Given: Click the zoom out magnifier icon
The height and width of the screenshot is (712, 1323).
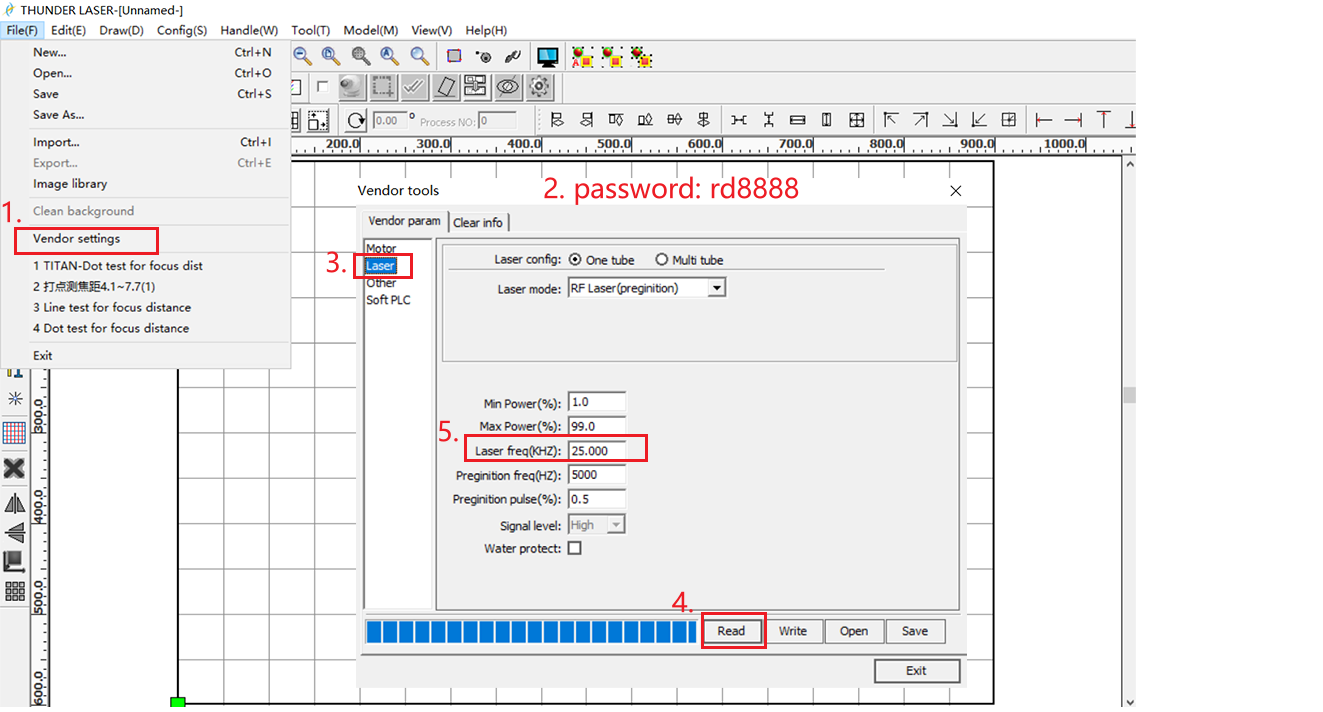Looking at the screenshot, I should [301, 57].
